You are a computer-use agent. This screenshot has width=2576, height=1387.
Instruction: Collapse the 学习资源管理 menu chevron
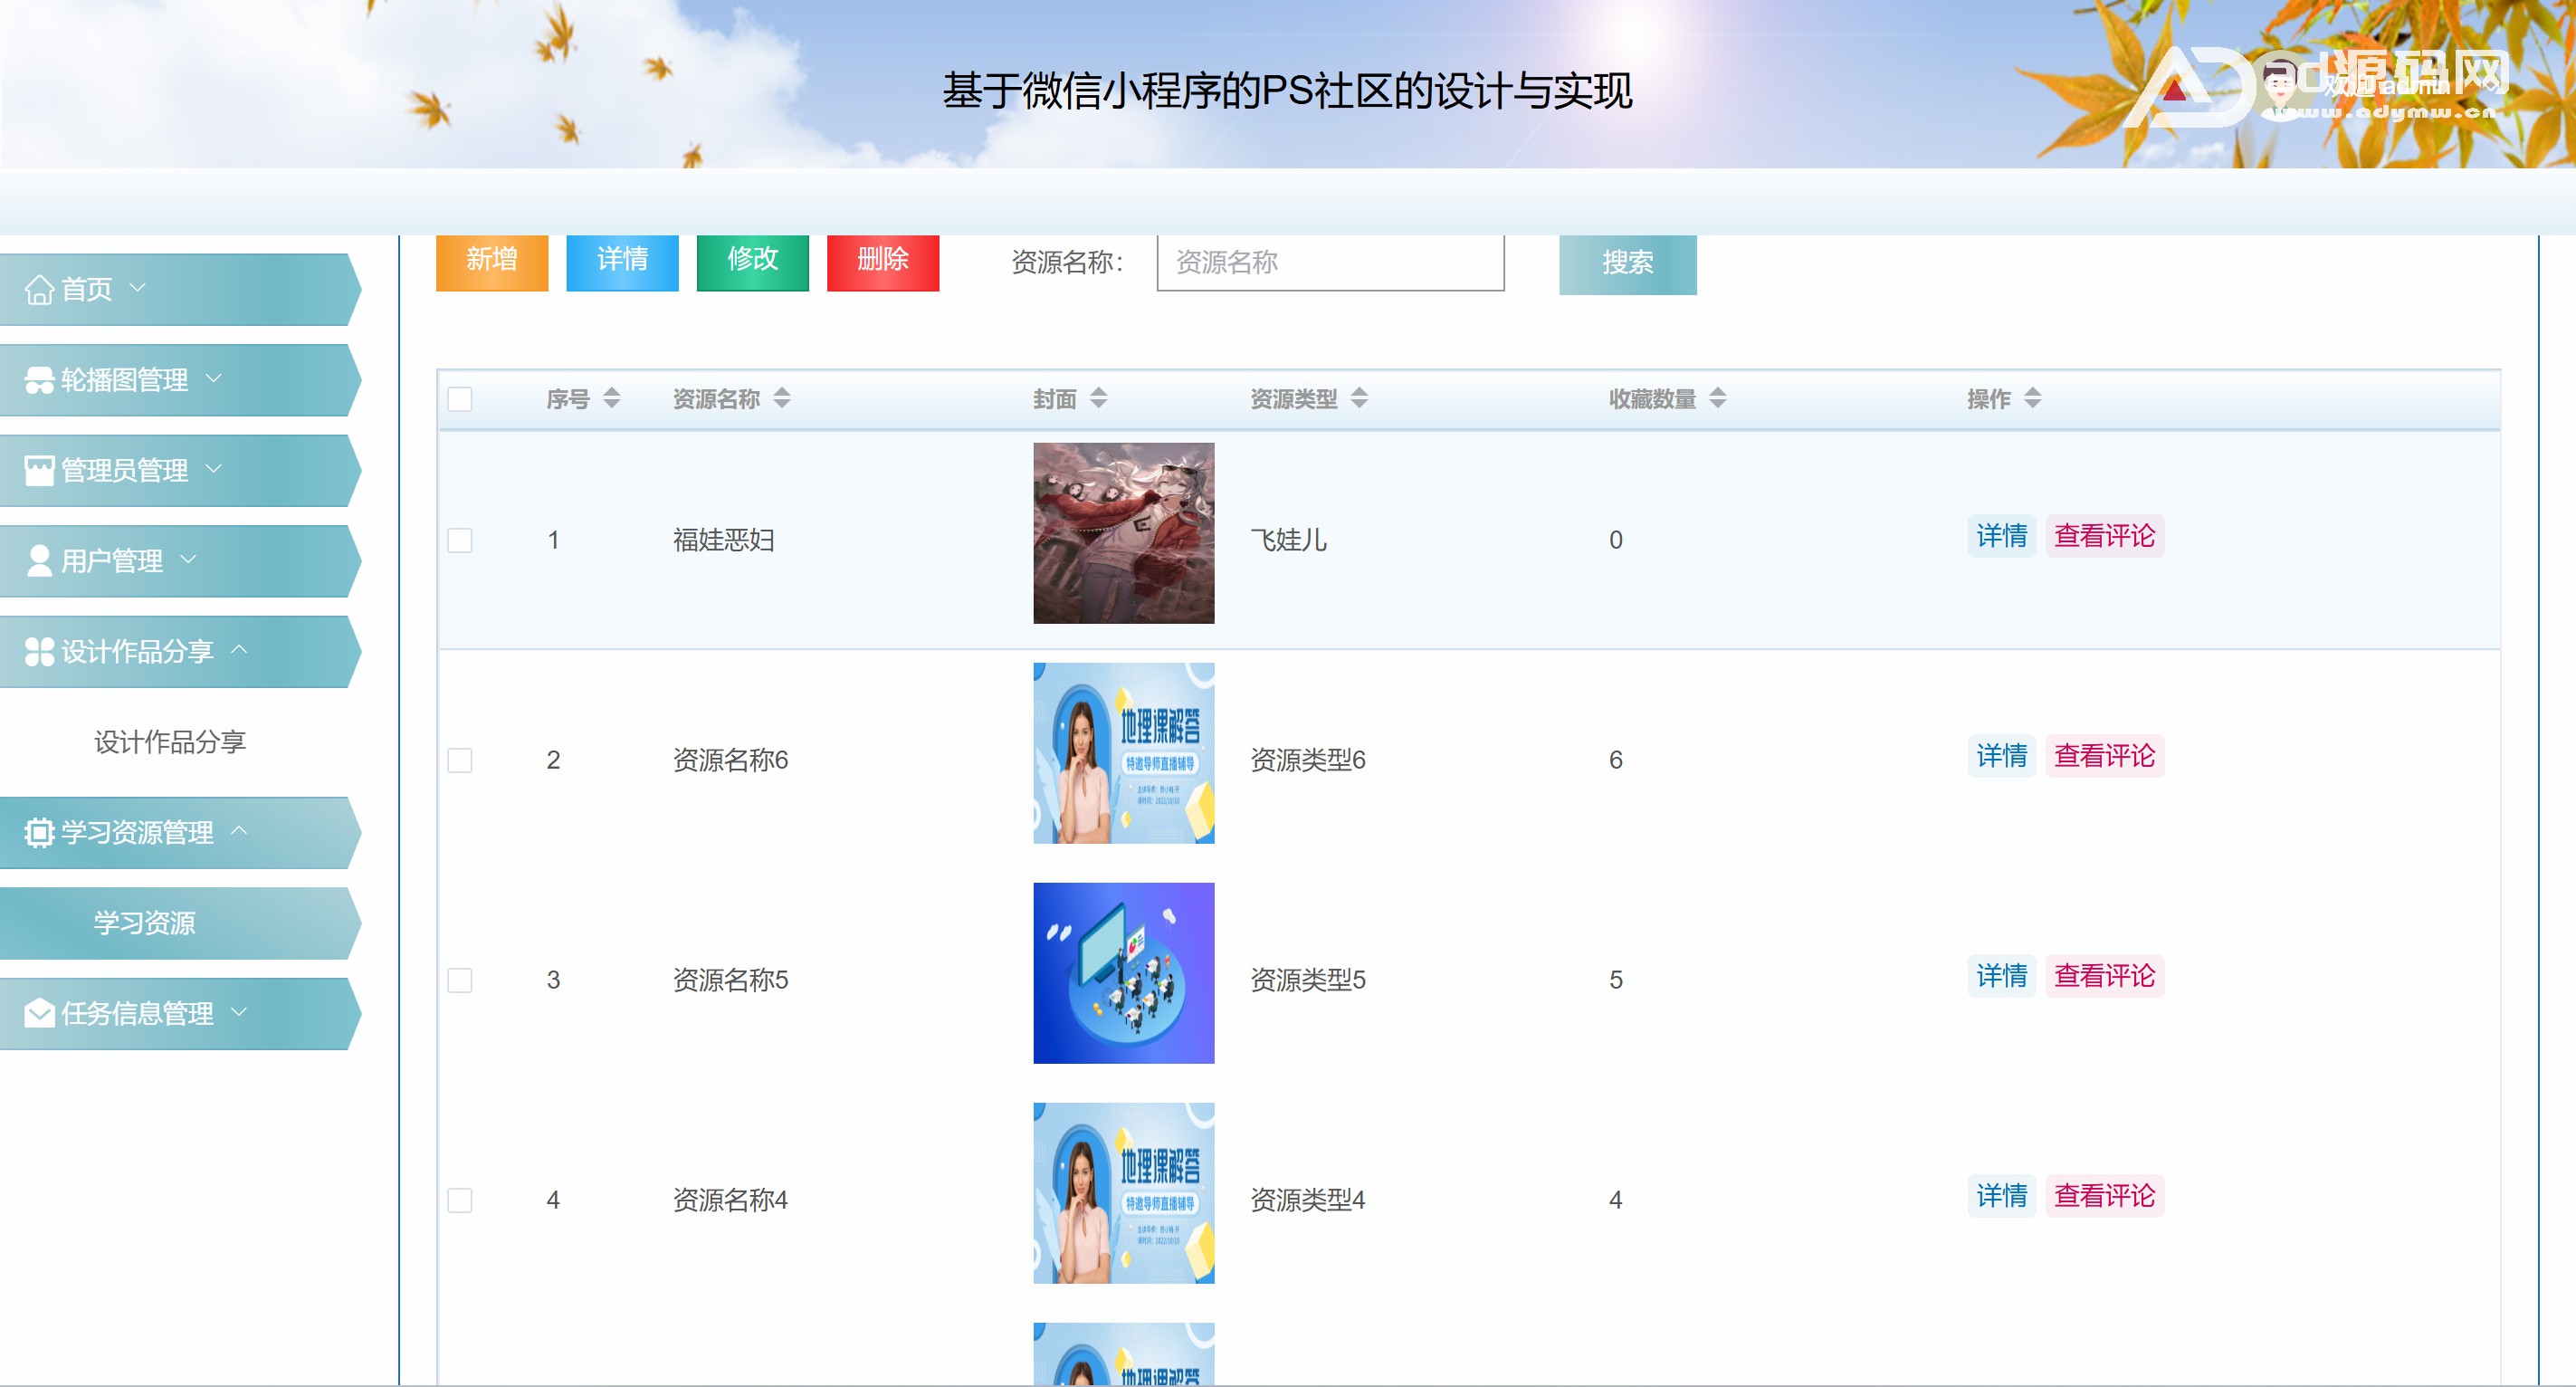click(239, 831)
